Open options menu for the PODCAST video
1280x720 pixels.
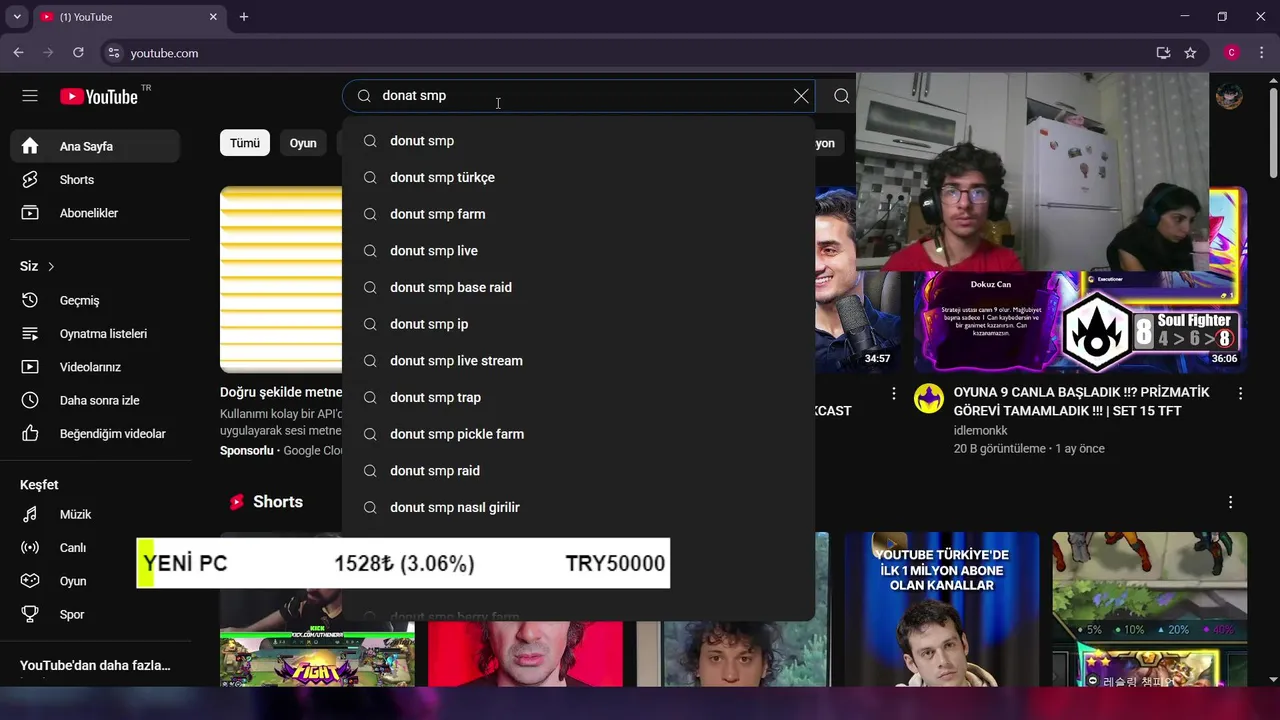(894, 394)
